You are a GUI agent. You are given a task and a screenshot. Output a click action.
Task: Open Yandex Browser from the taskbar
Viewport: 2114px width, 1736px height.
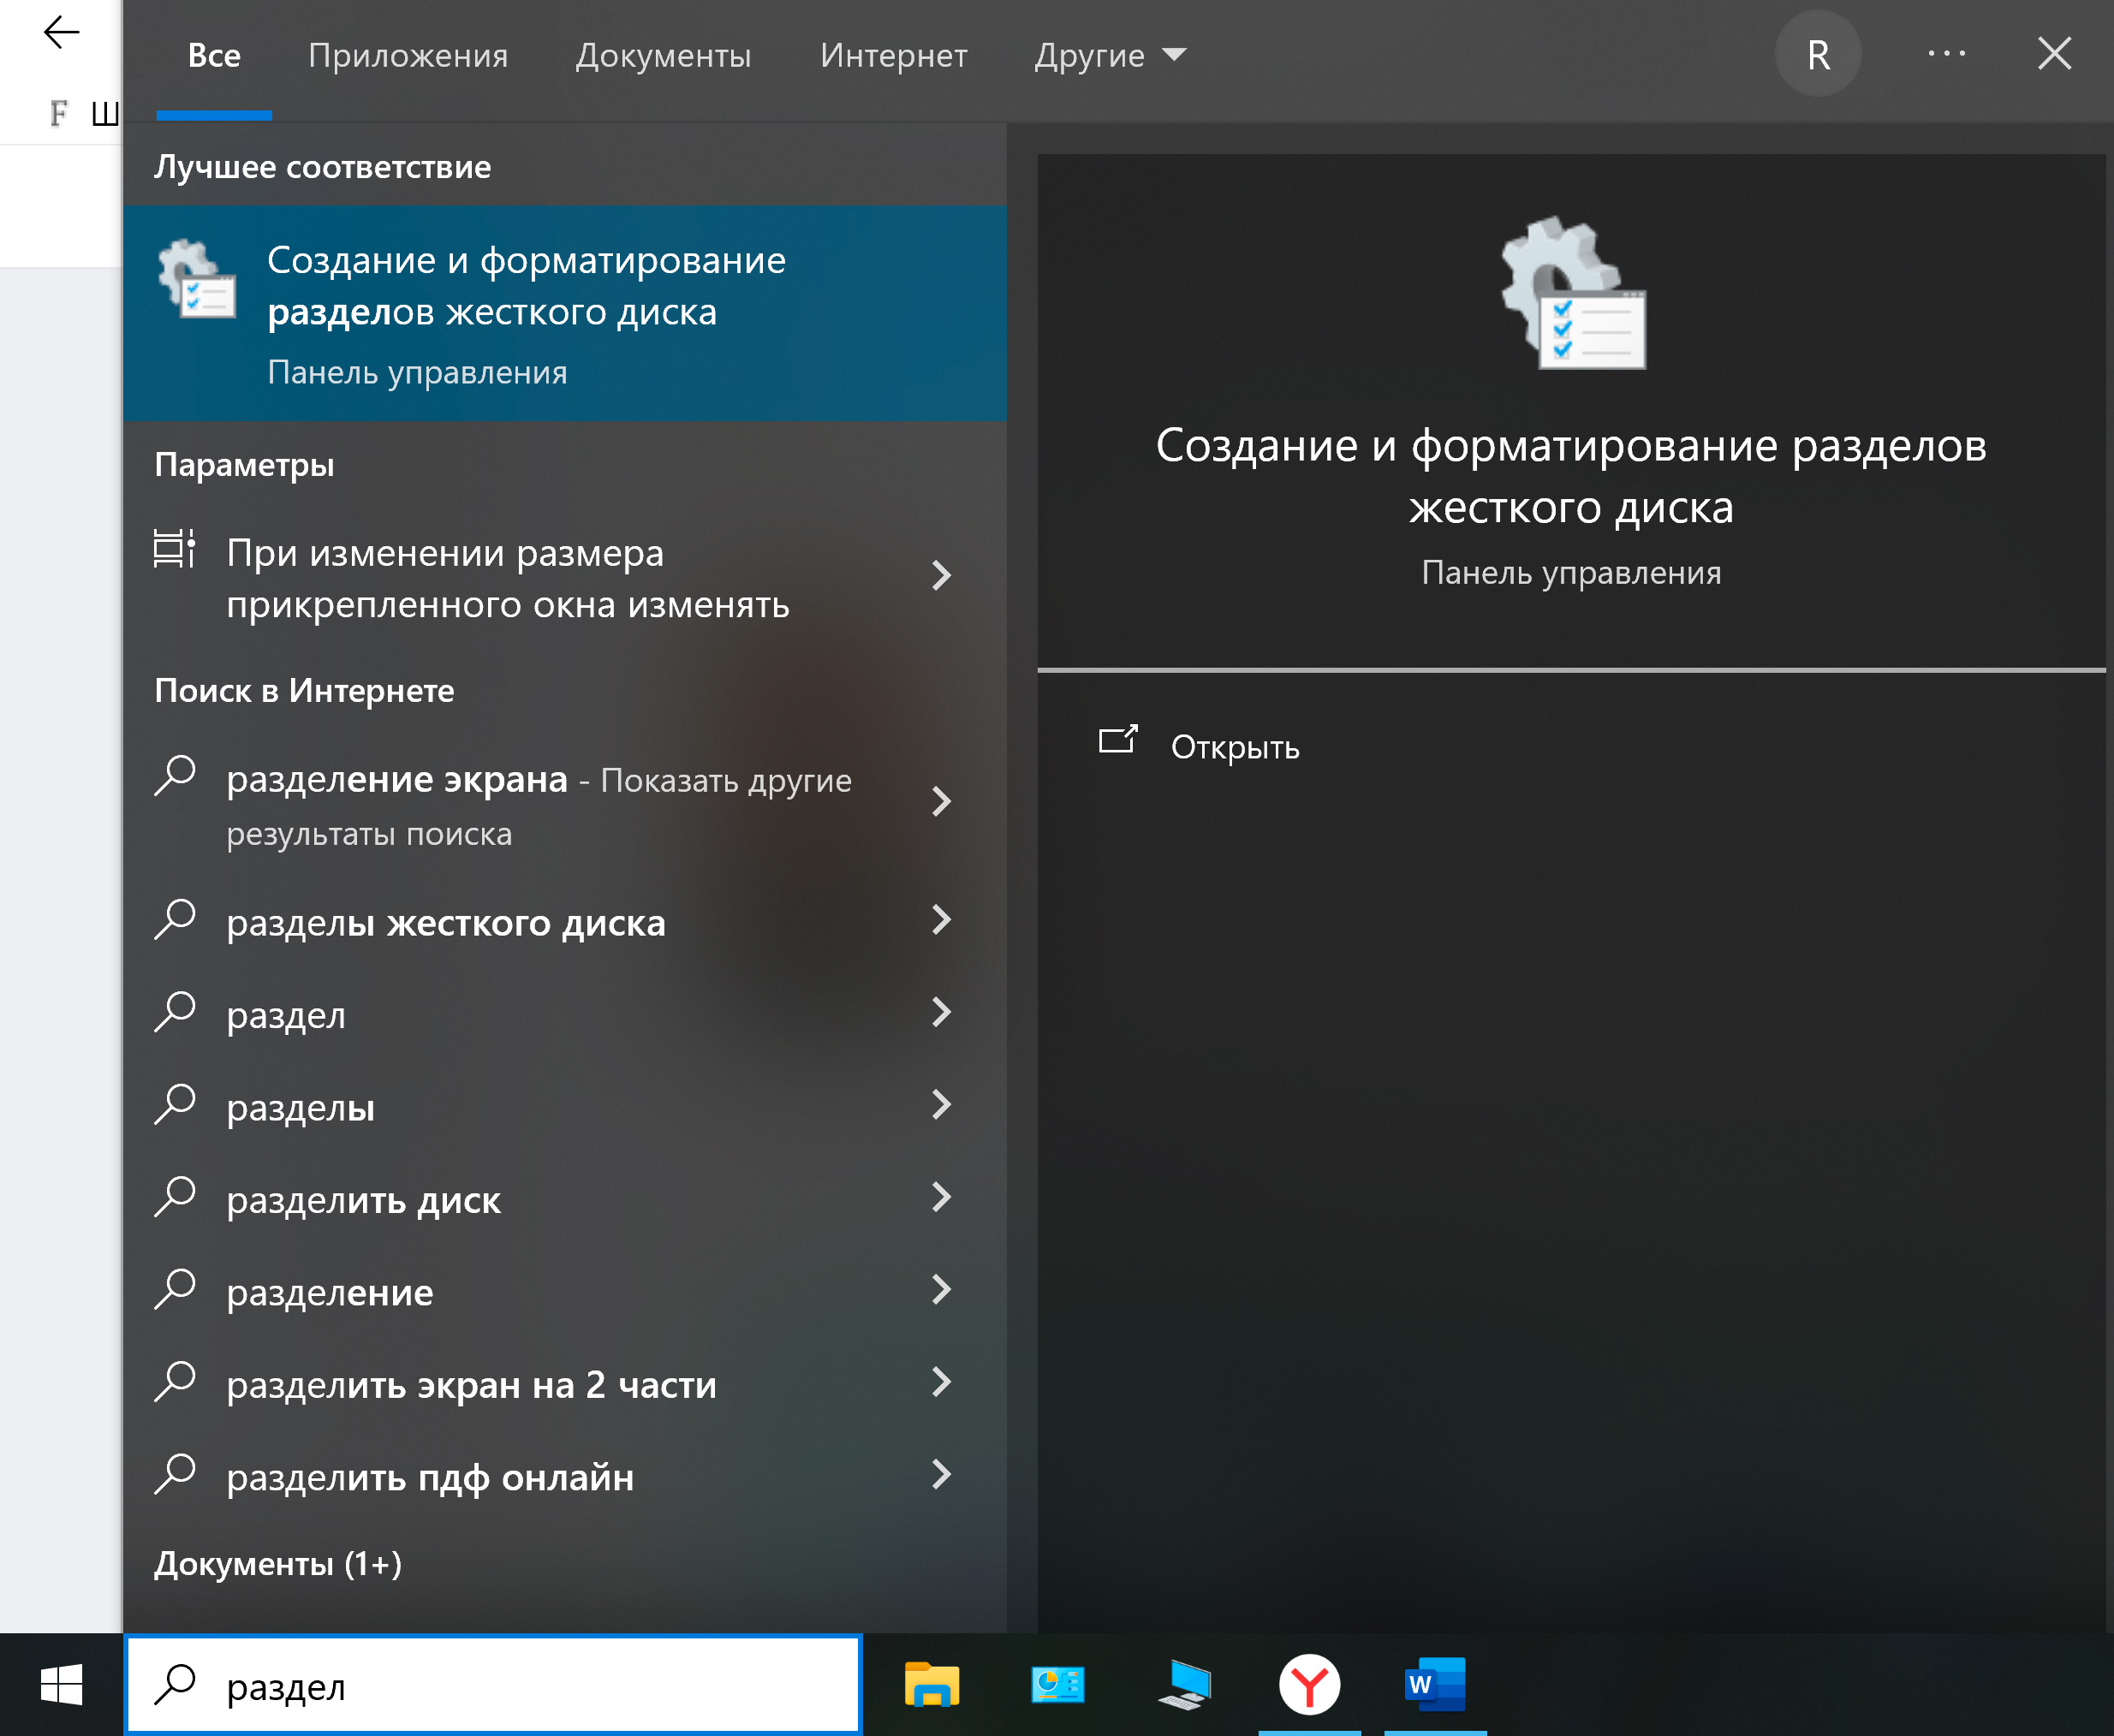coord(1309,1685)
